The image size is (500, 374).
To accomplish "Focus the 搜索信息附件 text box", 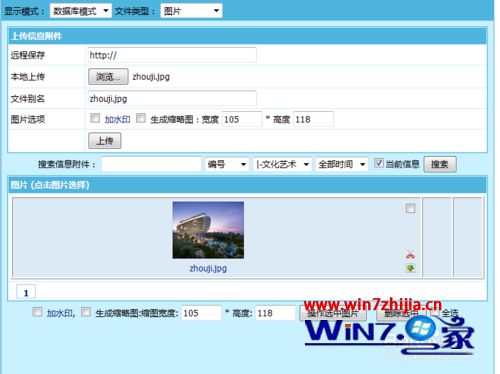I will click(x=152, y=164).
